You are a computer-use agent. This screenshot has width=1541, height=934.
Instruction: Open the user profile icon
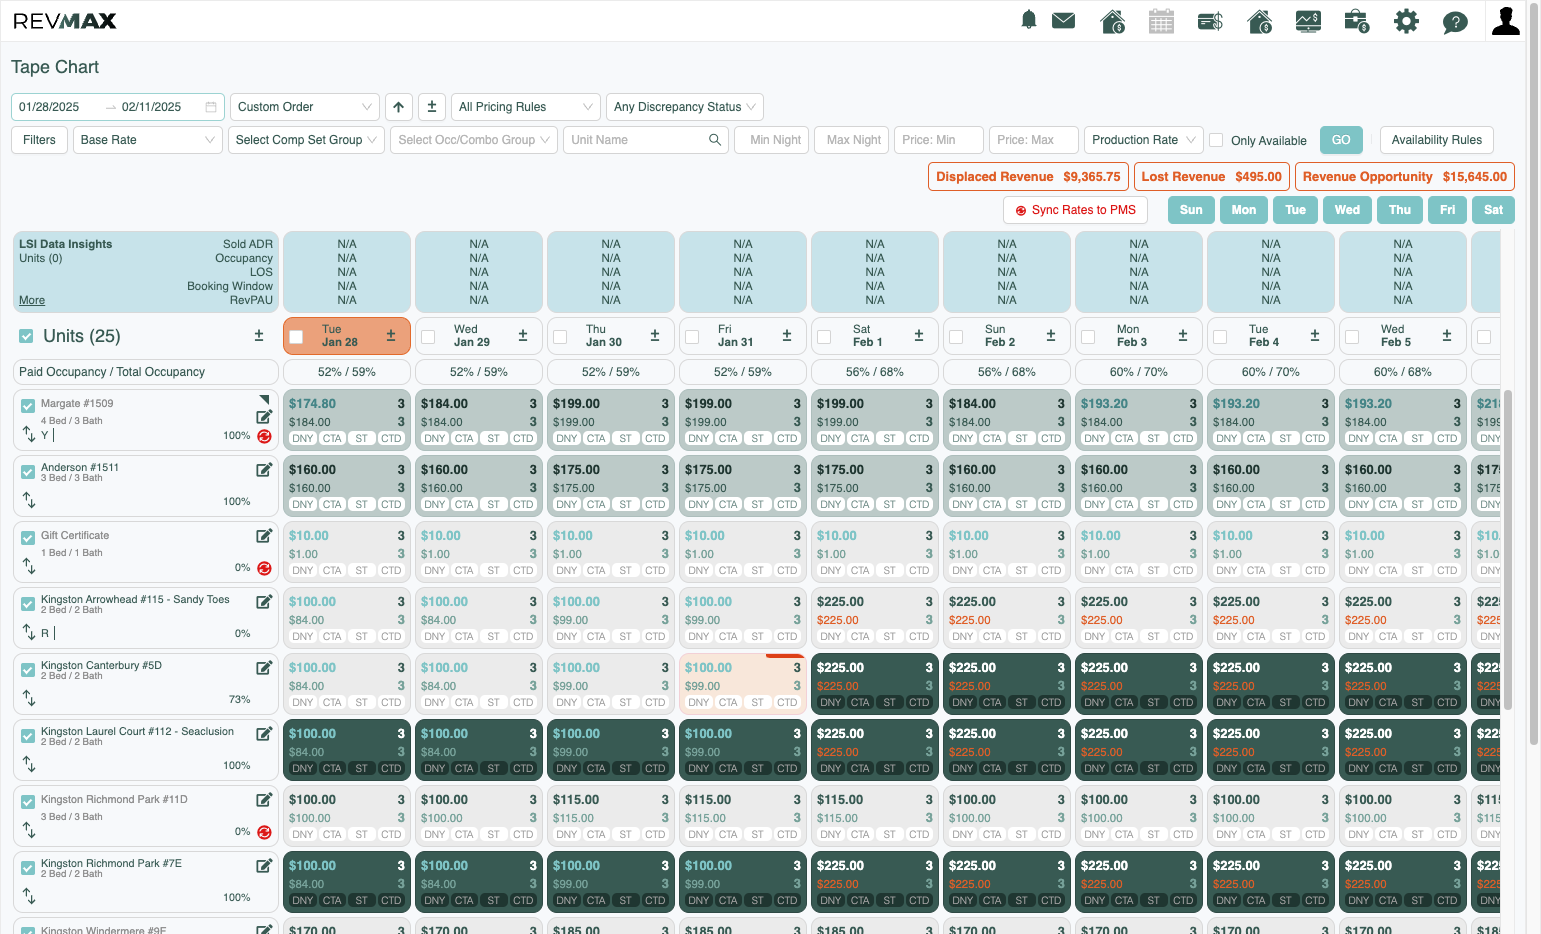tap(1505, 20)
